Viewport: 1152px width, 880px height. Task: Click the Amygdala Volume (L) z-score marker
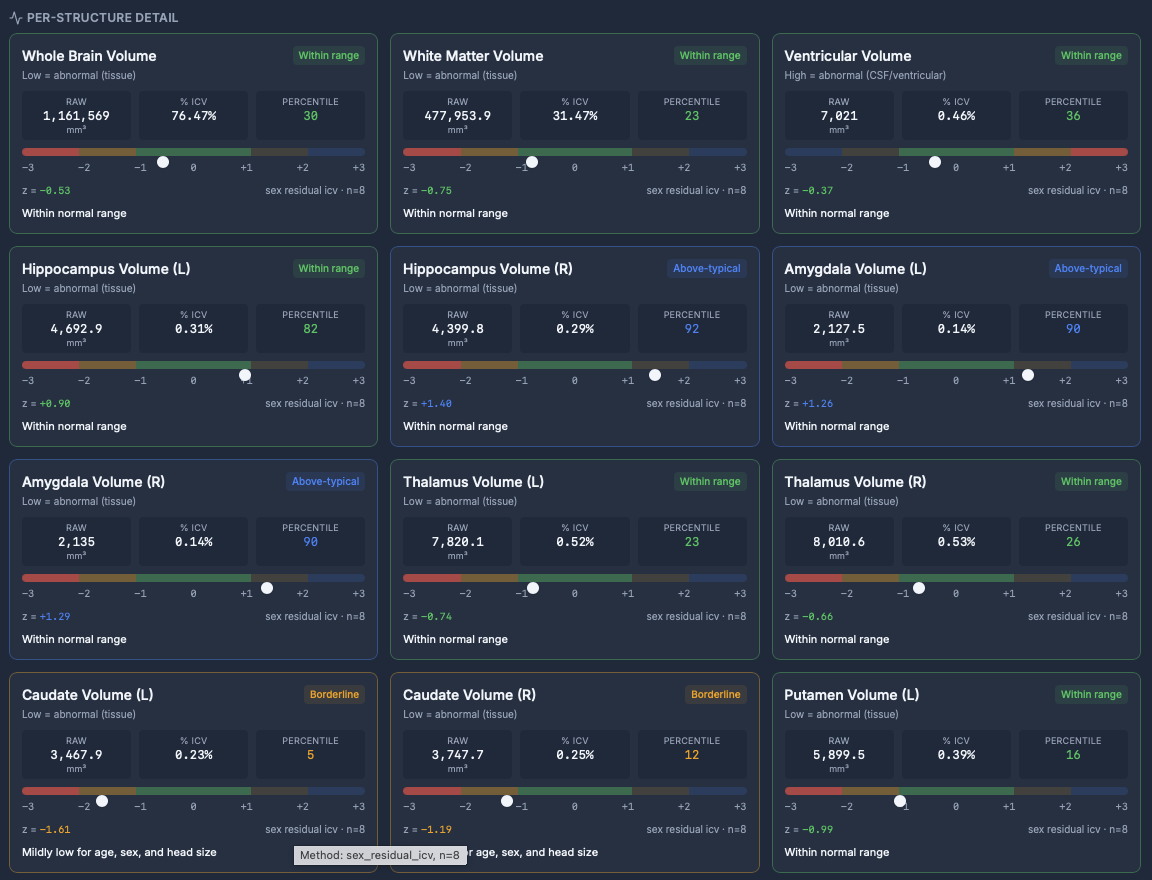click(x=1028, y=375)
